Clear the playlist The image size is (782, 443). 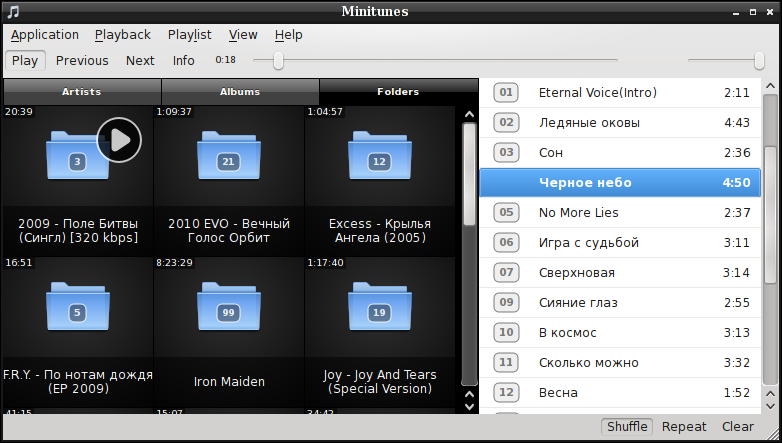tap(738, 427)
